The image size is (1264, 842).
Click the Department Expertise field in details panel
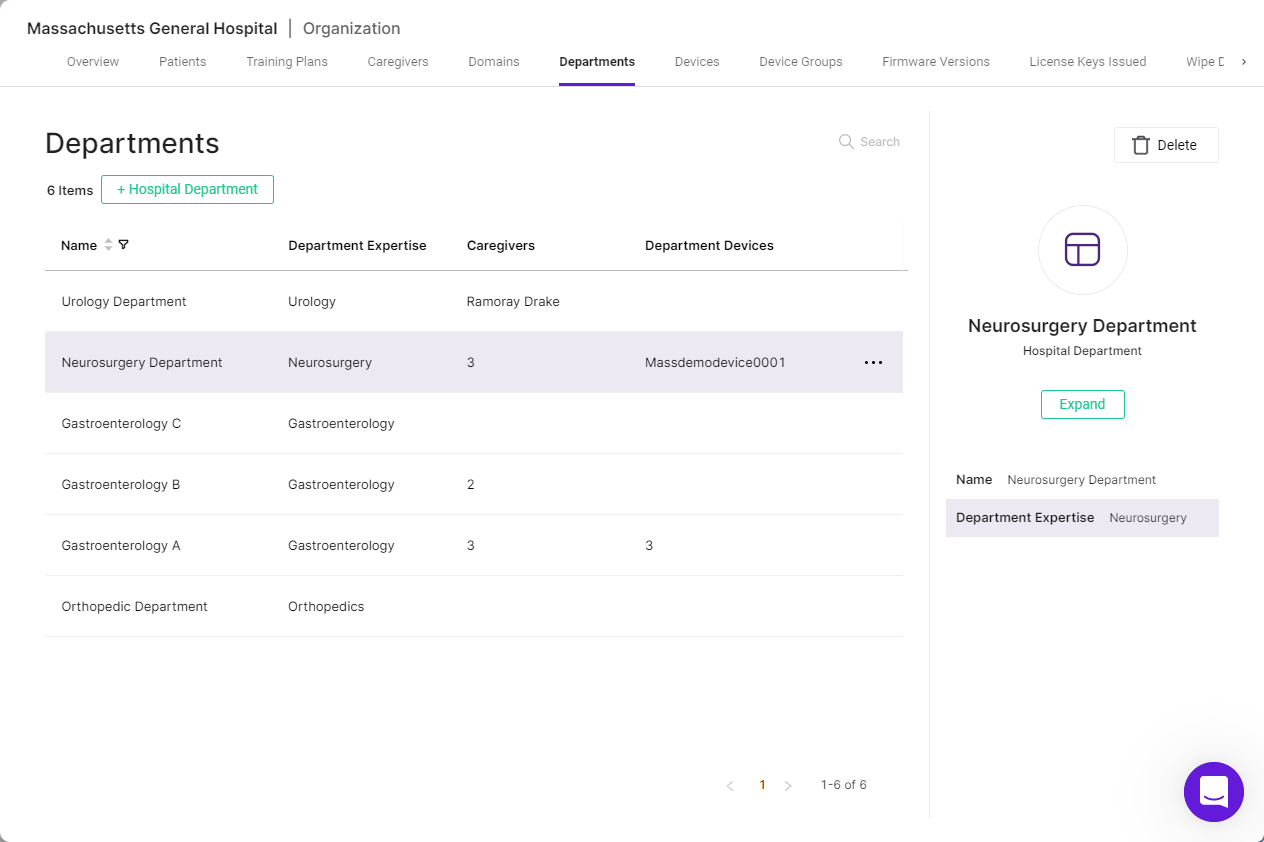[x=1082, y=518]
